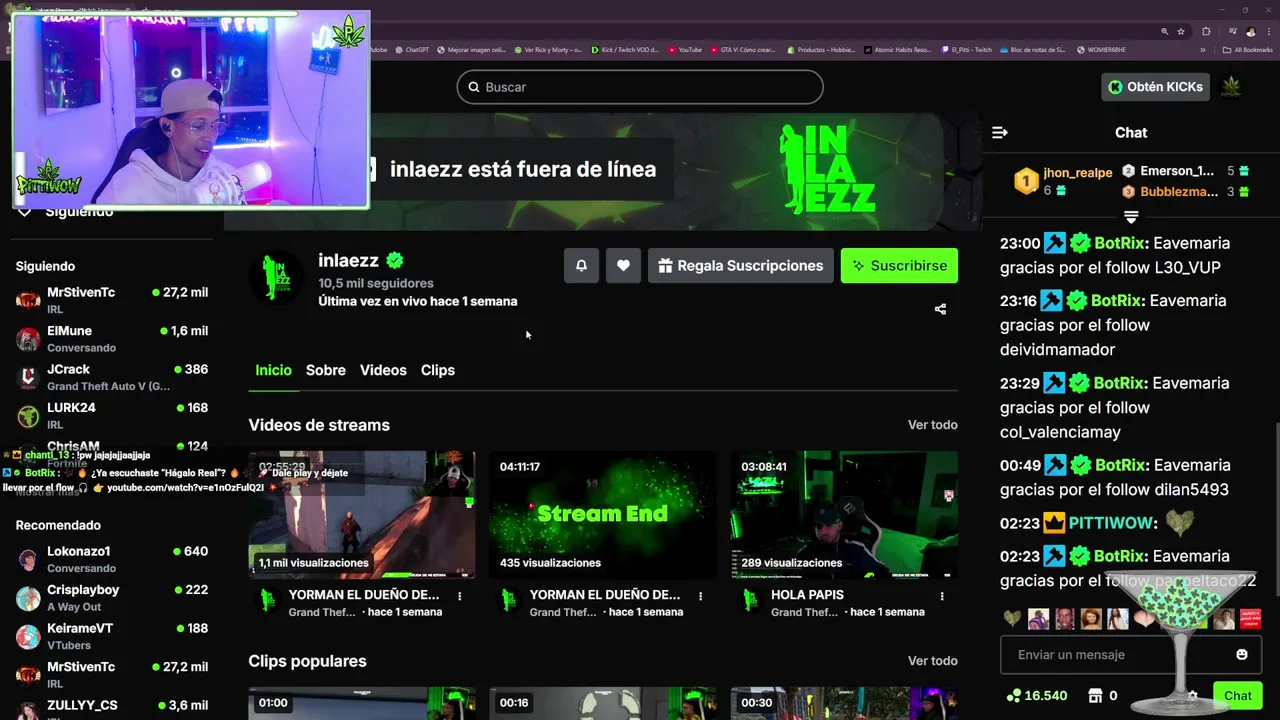Switch to the Sobre tab
The width and height of the screenshot is (1280, 720).
pyautogui.click(x=326, y=370)
